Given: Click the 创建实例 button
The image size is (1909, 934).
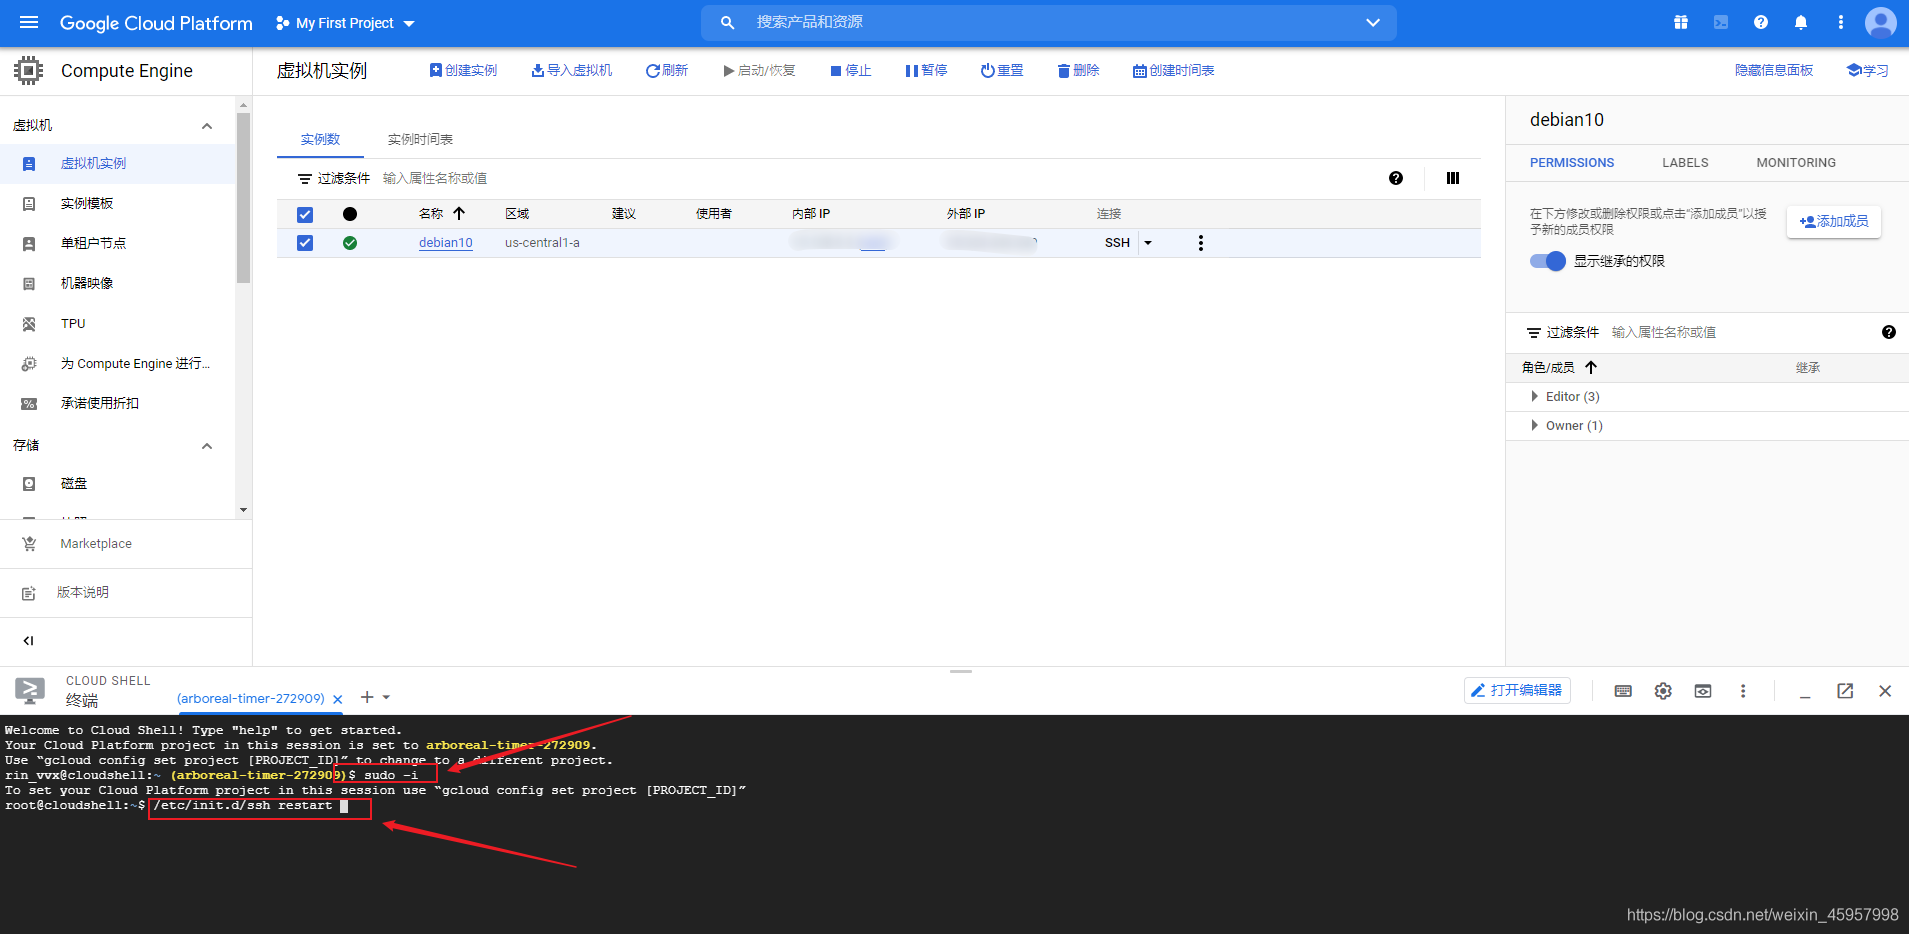Looking at the screenshot, I should tap(463, 71).
